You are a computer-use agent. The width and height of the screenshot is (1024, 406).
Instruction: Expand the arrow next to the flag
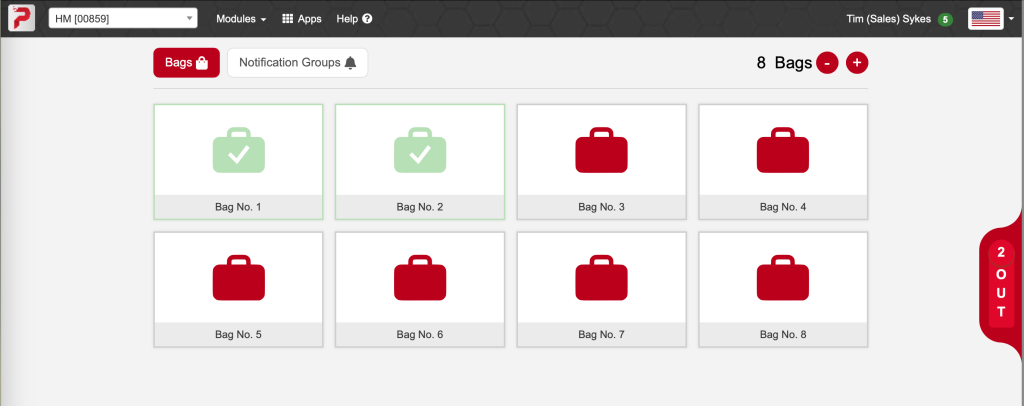pos(1012,19)
